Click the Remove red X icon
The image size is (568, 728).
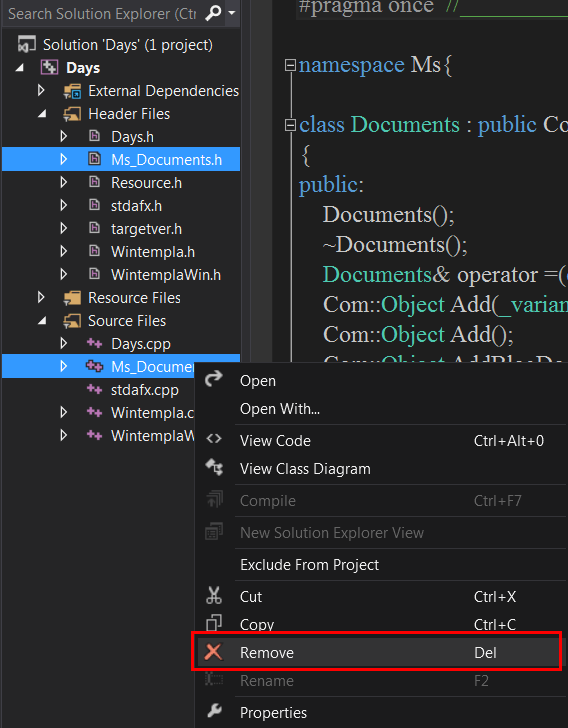(213, 652)
